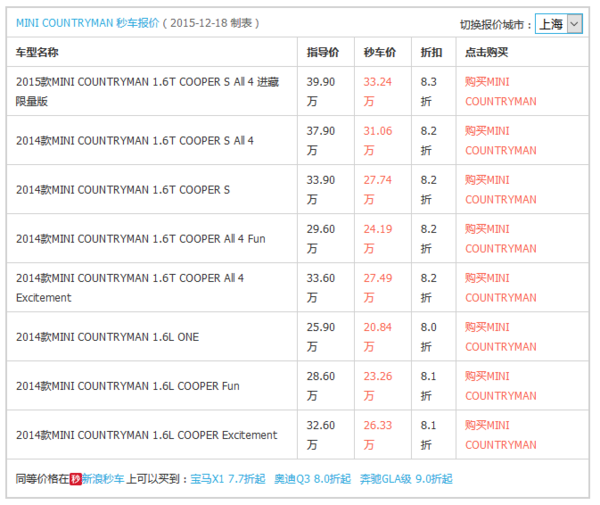Click the 32.60万 guide price
Viewport: 600px width, 505px height.
click(321, 435)
